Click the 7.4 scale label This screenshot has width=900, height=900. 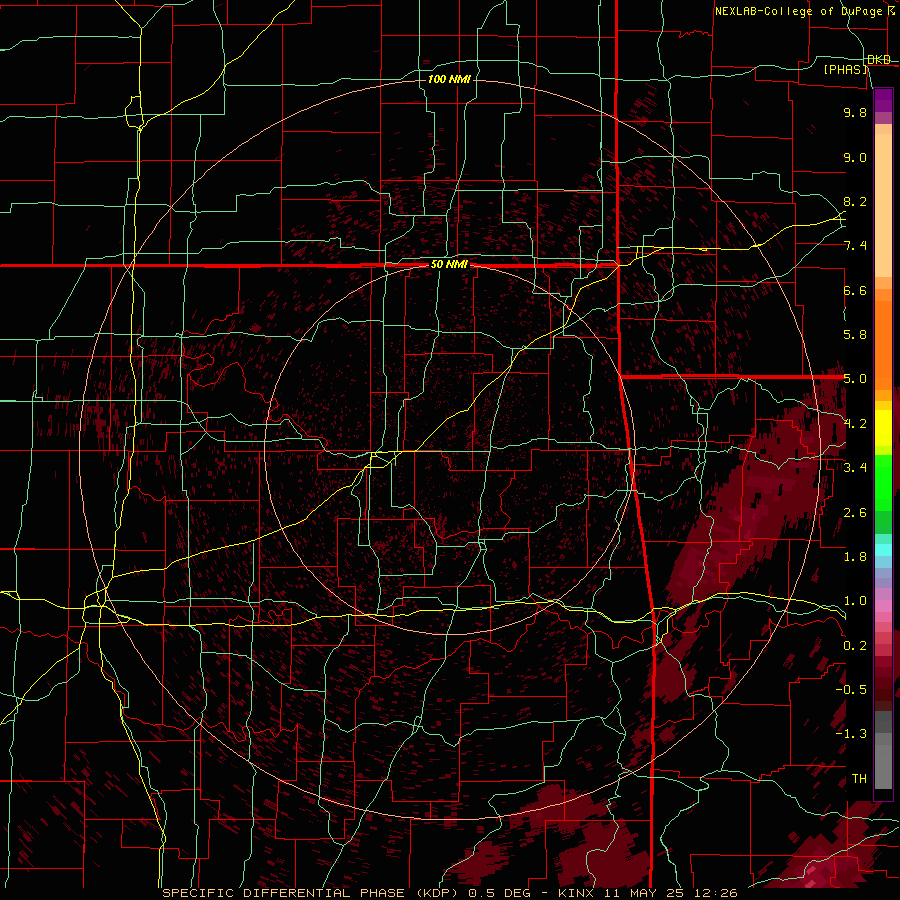pyautogui.click(x=855, y=246)
